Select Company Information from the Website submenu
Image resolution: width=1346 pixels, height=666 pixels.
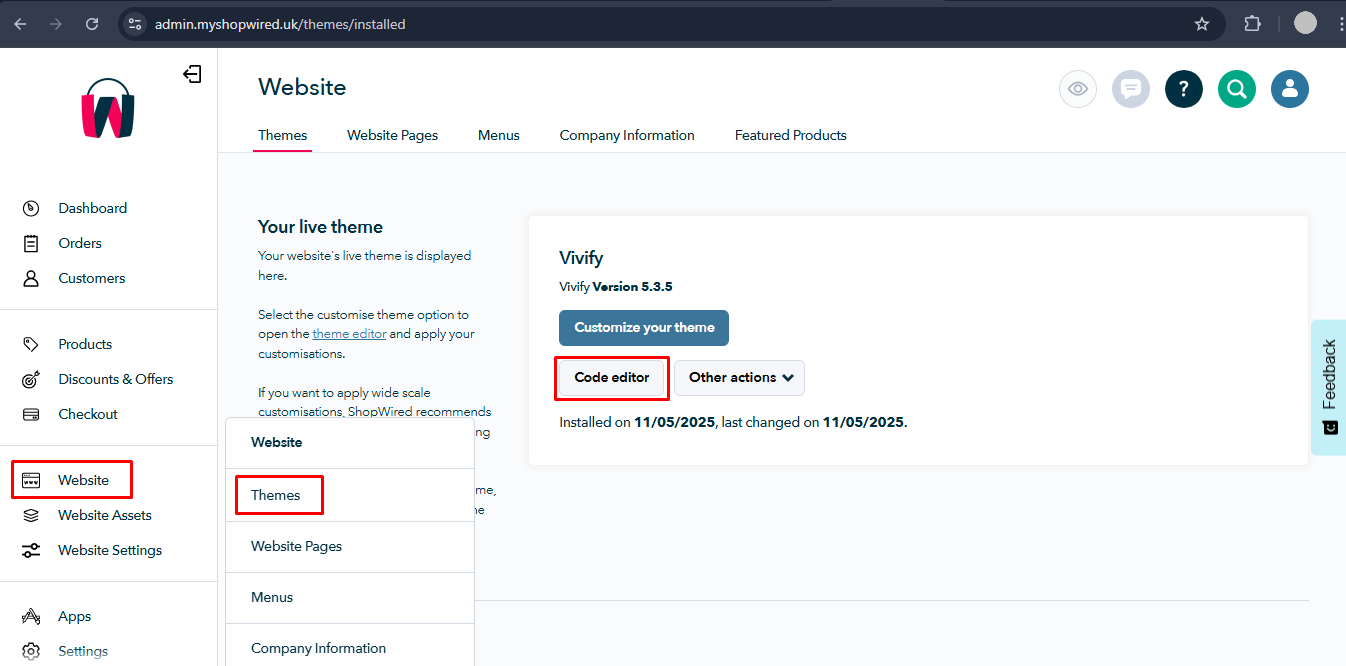[x=318, y=648]
